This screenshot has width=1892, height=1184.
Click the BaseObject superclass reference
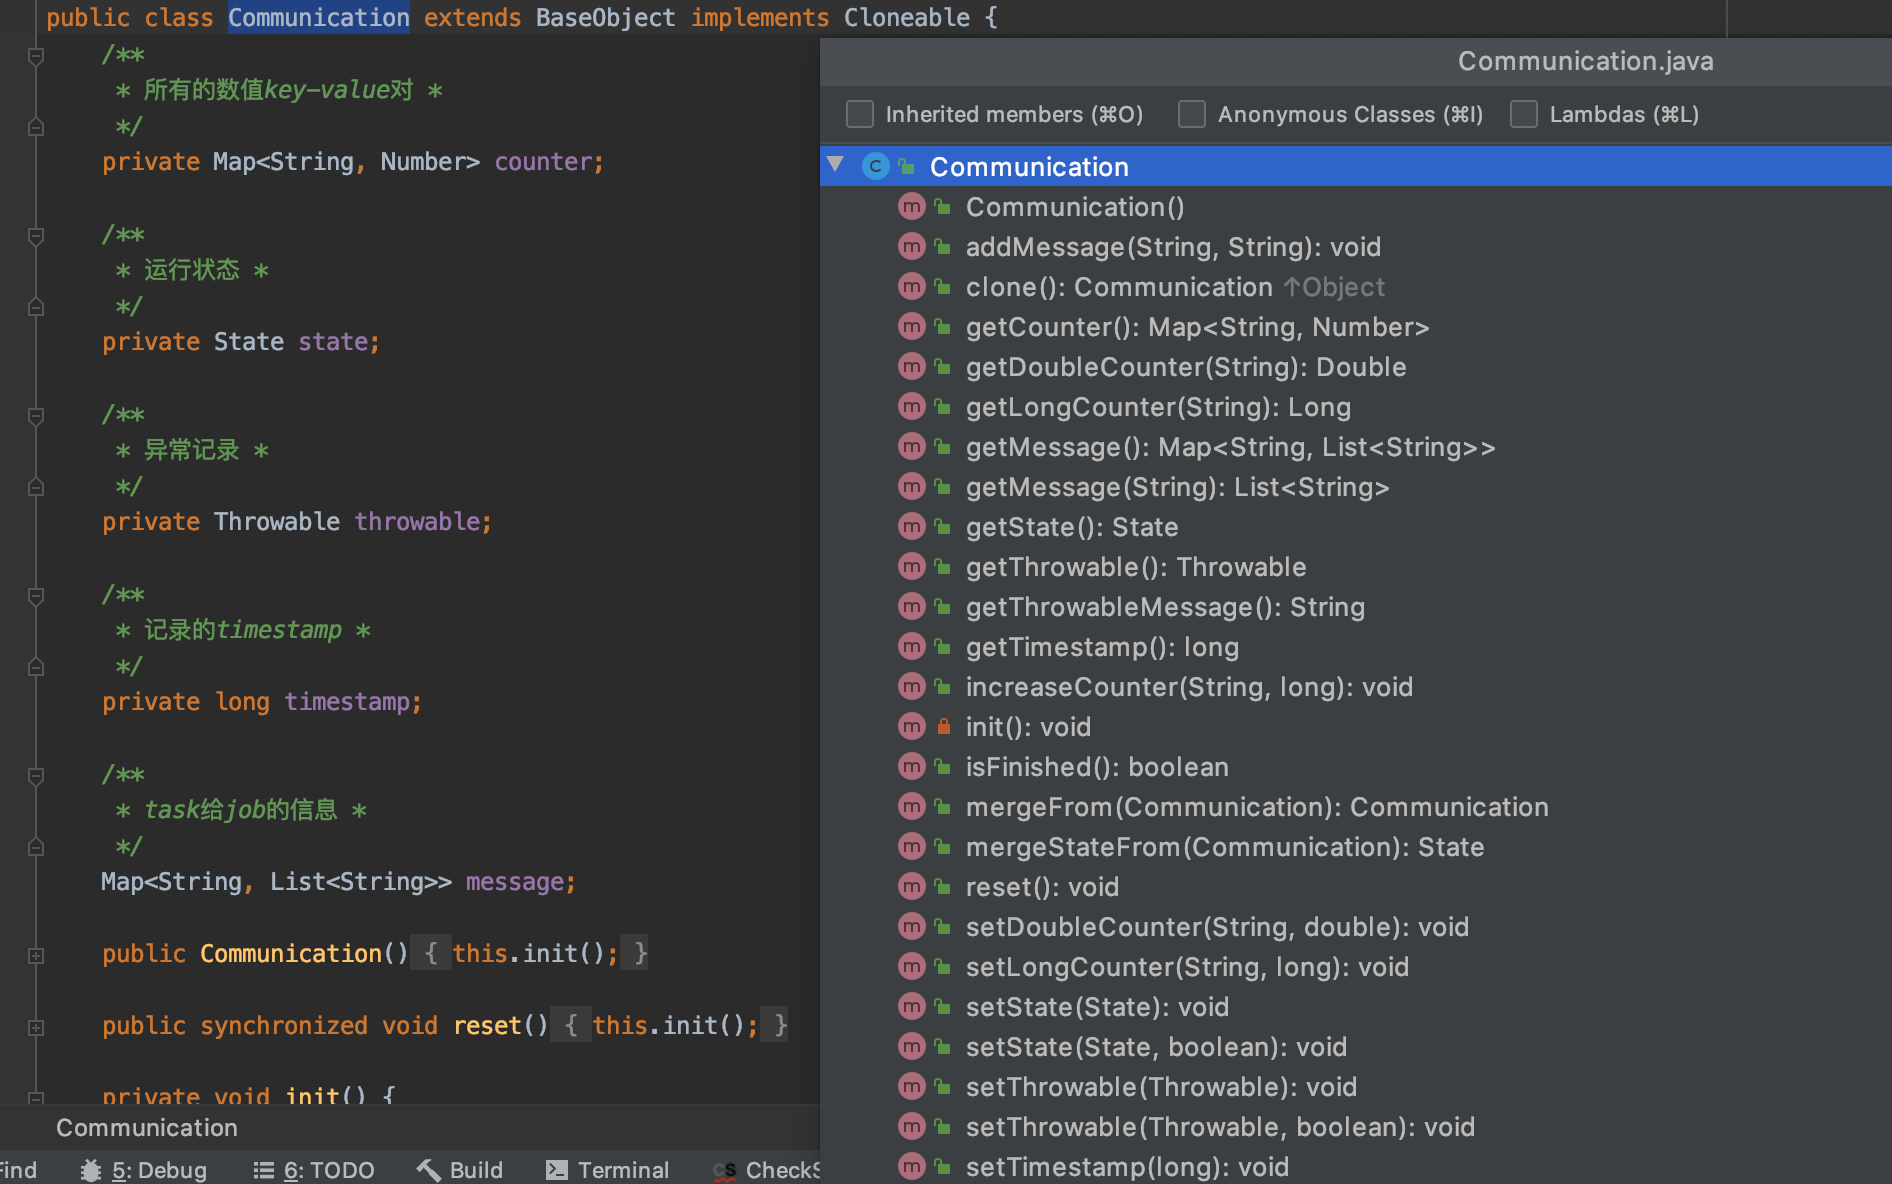click(605, 17)
